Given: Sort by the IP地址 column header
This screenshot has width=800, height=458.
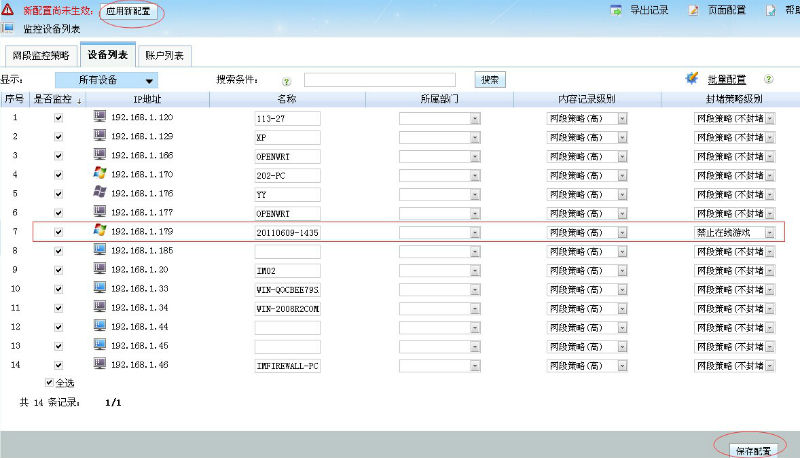Looking at the screenshot, I should (147, 99).
